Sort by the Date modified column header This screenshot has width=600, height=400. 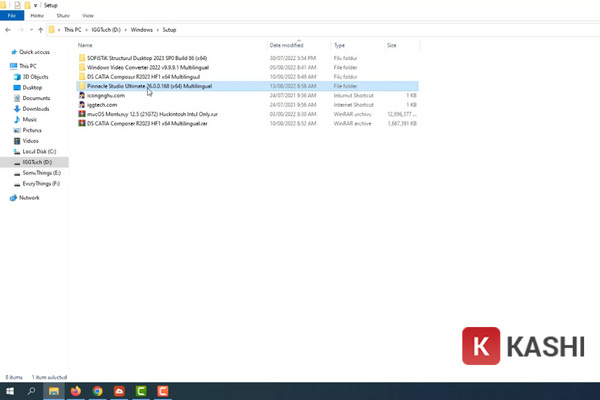pos(287,45)
